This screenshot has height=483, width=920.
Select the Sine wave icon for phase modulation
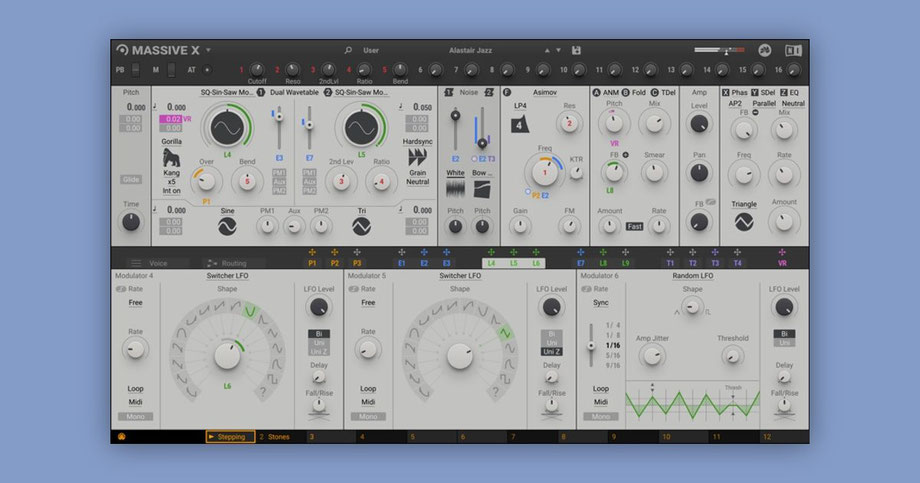[x=227, y=226]
